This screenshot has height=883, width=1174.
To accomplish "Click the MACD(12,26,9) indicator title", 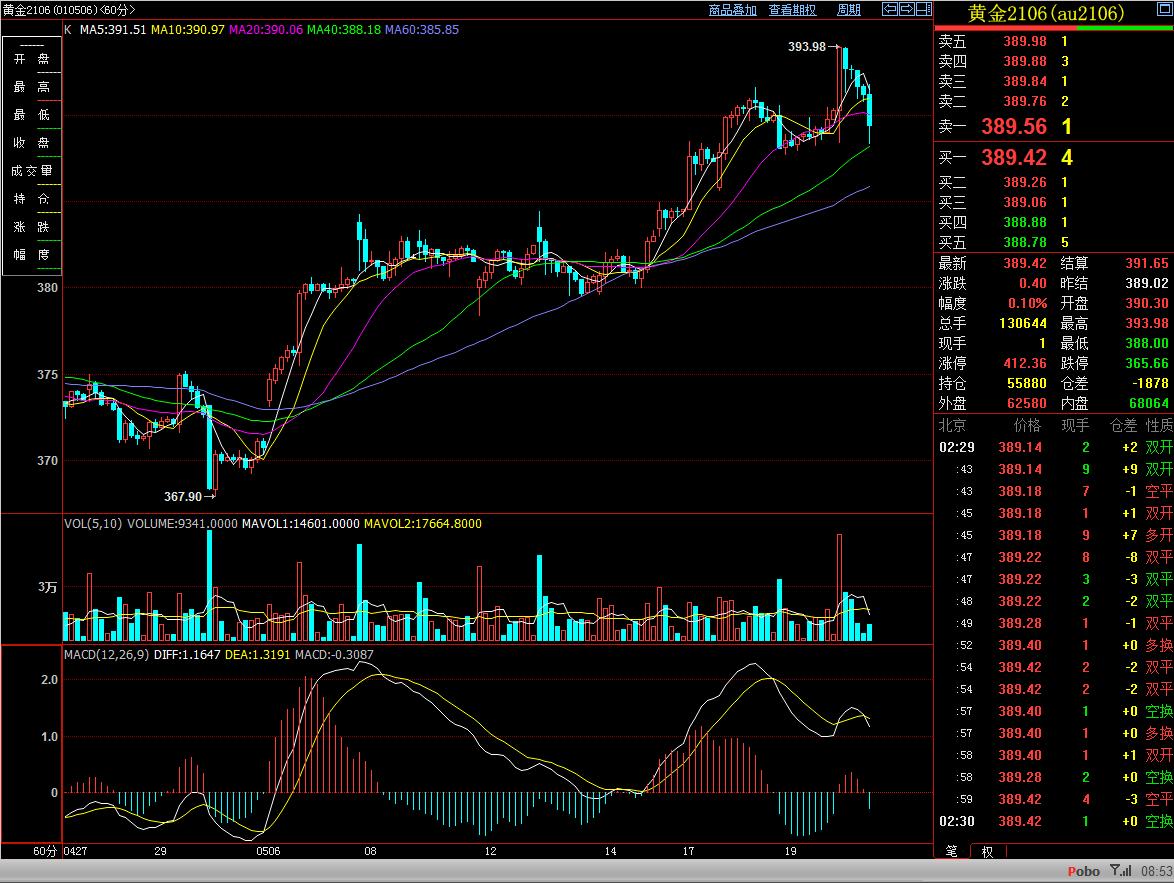I will click(106, 627).
